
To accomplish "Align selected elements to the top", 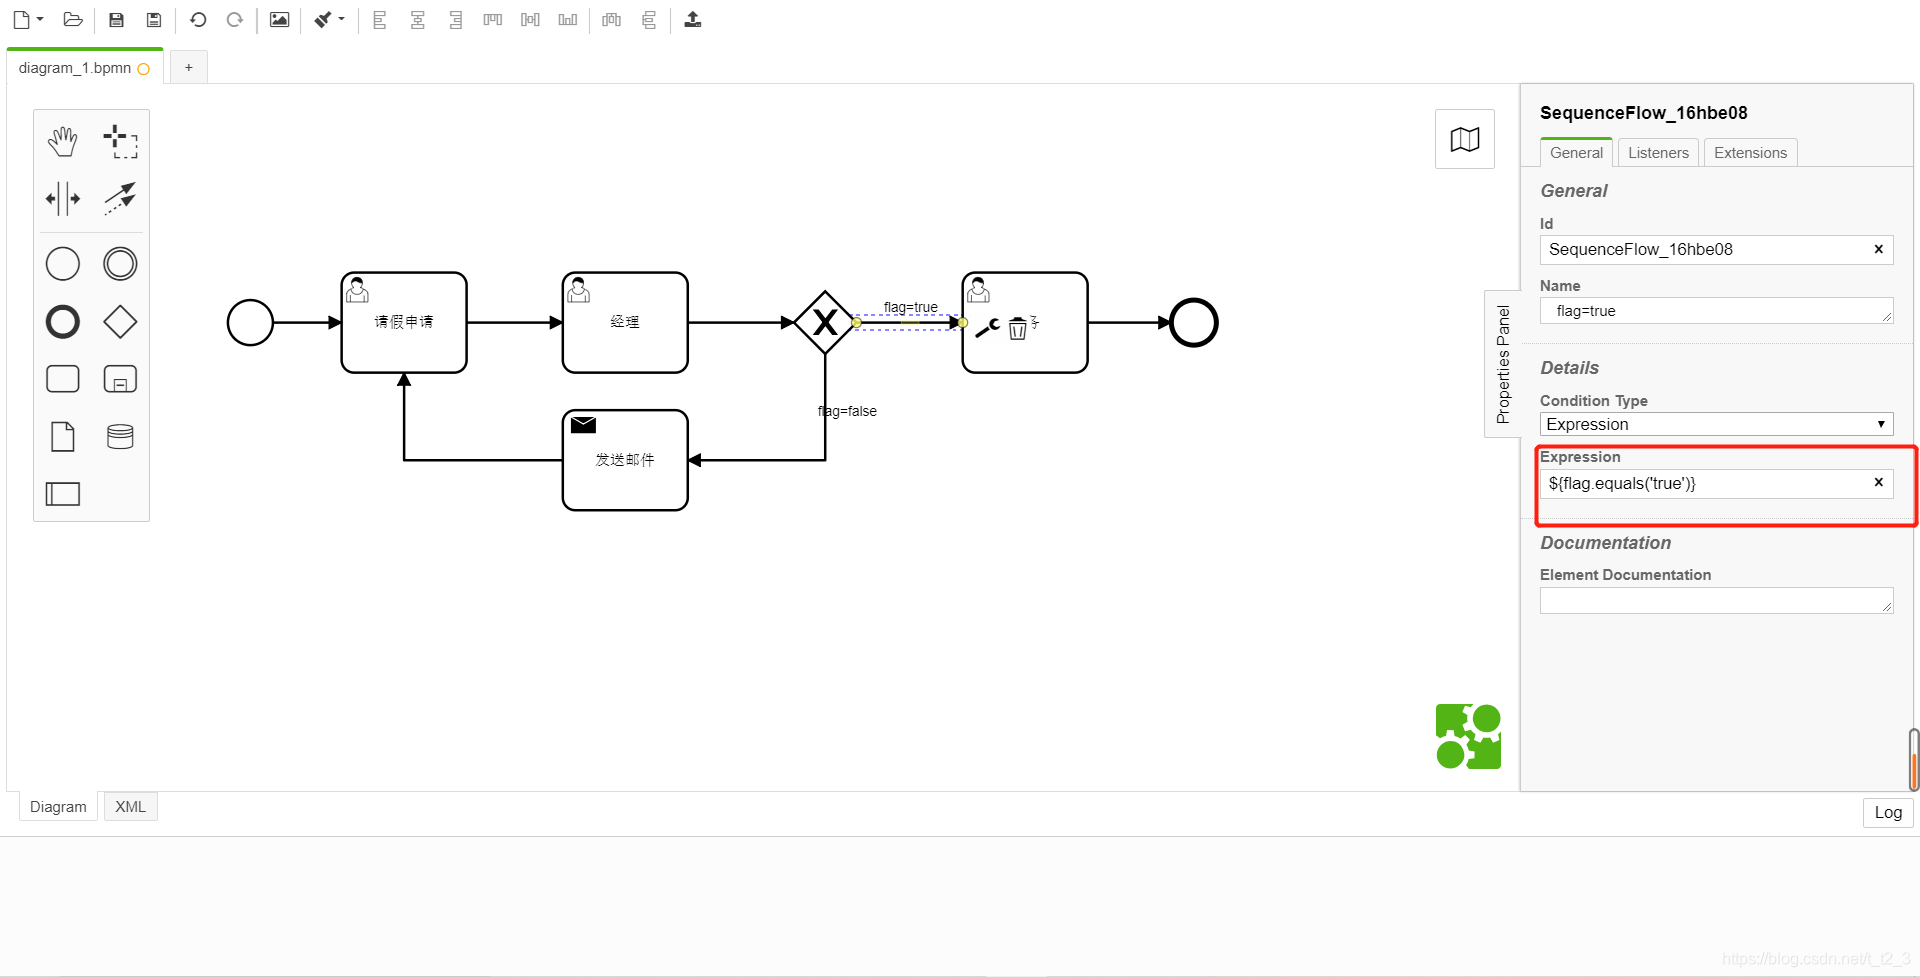I will tap(493, 20).
